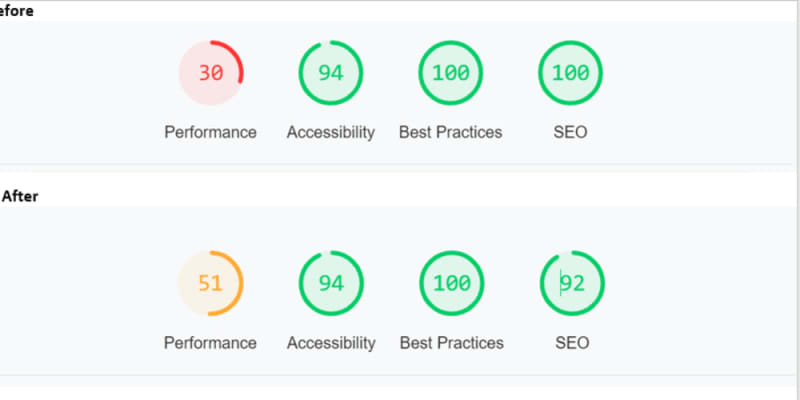Click the After heading text
Screen dimensions: 800x400
tap(20, 197)
